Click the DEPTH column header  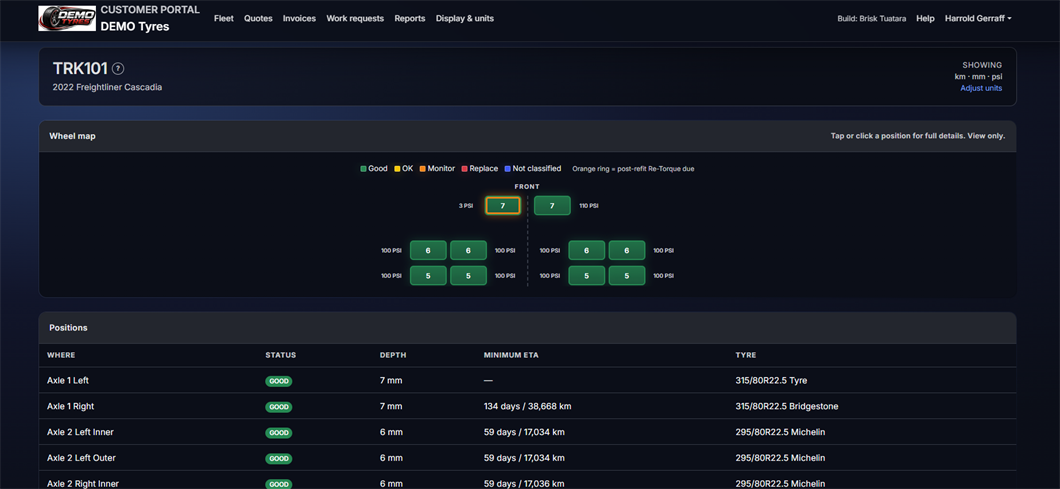pyautogui.click(x=393, y=355)
